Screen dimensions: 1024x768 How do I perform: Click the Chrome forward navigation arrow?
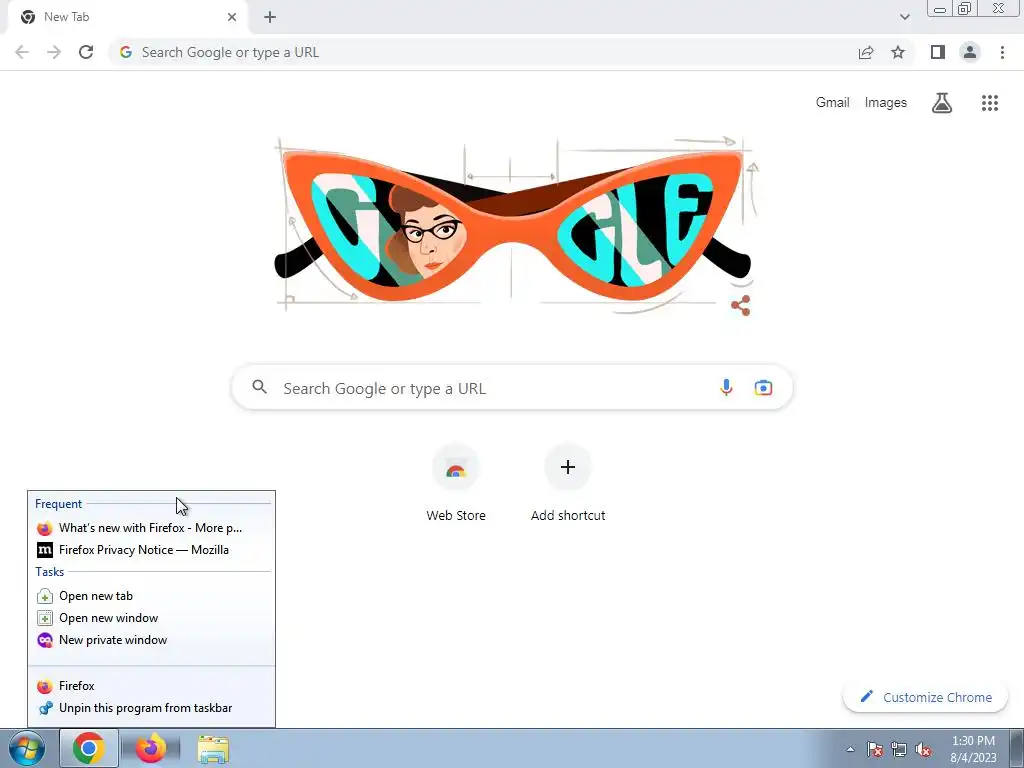54,52
